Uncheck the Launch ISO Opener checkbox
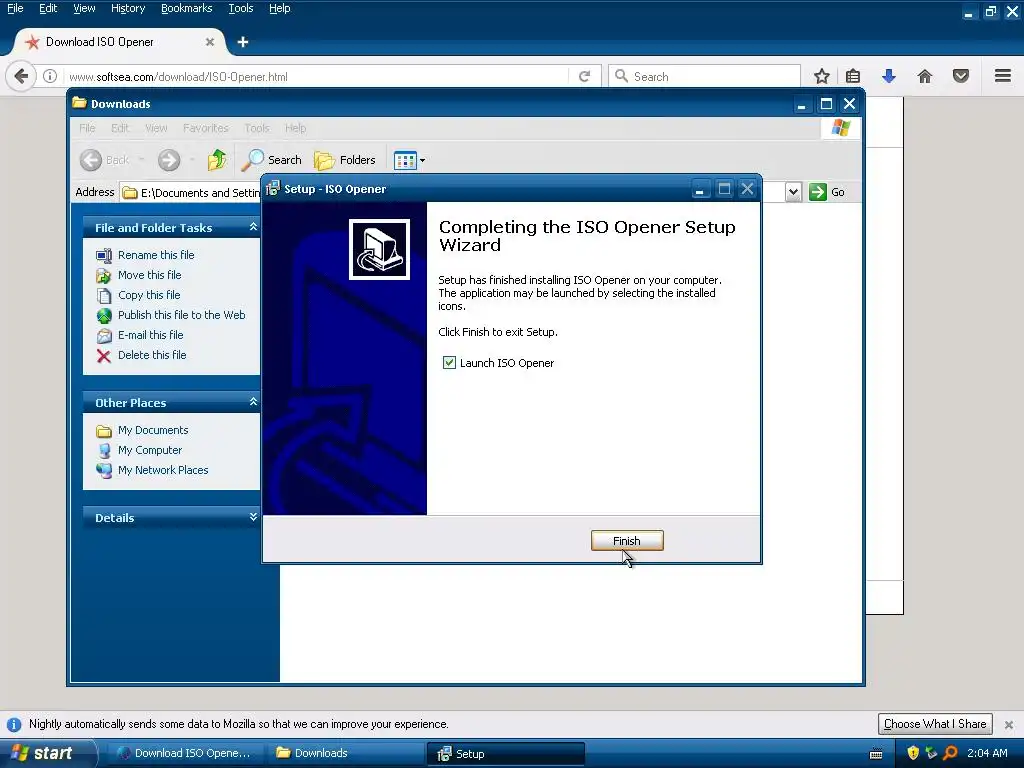 449,362
